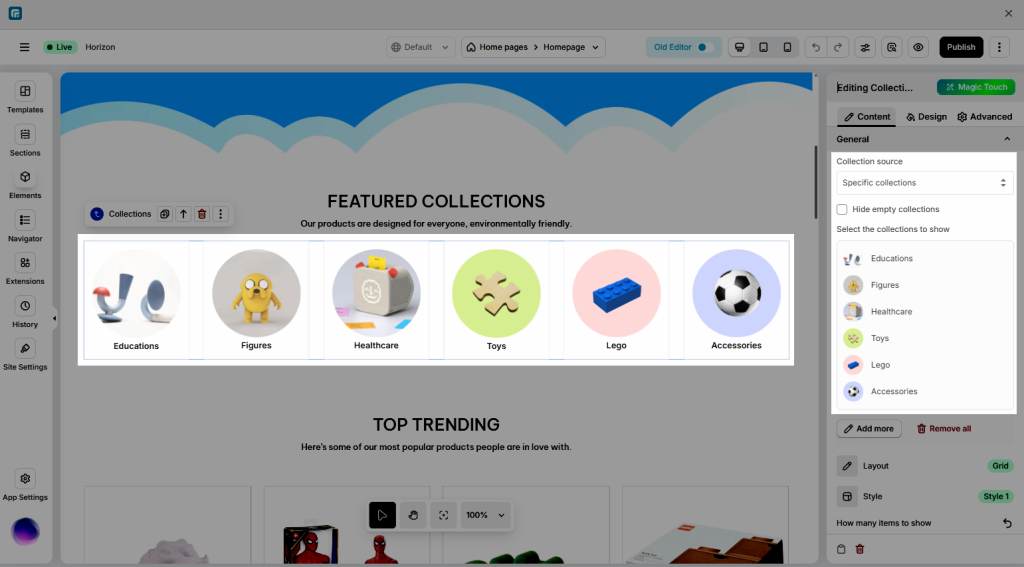1024x567 pixels.
Task: Open the Navigator panel
Action: (x=25, y=226)
